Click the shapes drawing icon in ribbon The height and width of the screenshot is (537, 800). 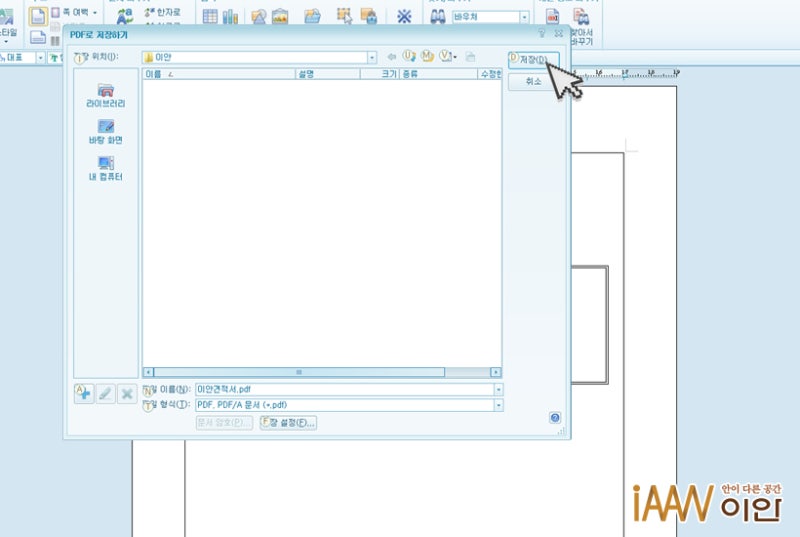[x=259, y=16]
